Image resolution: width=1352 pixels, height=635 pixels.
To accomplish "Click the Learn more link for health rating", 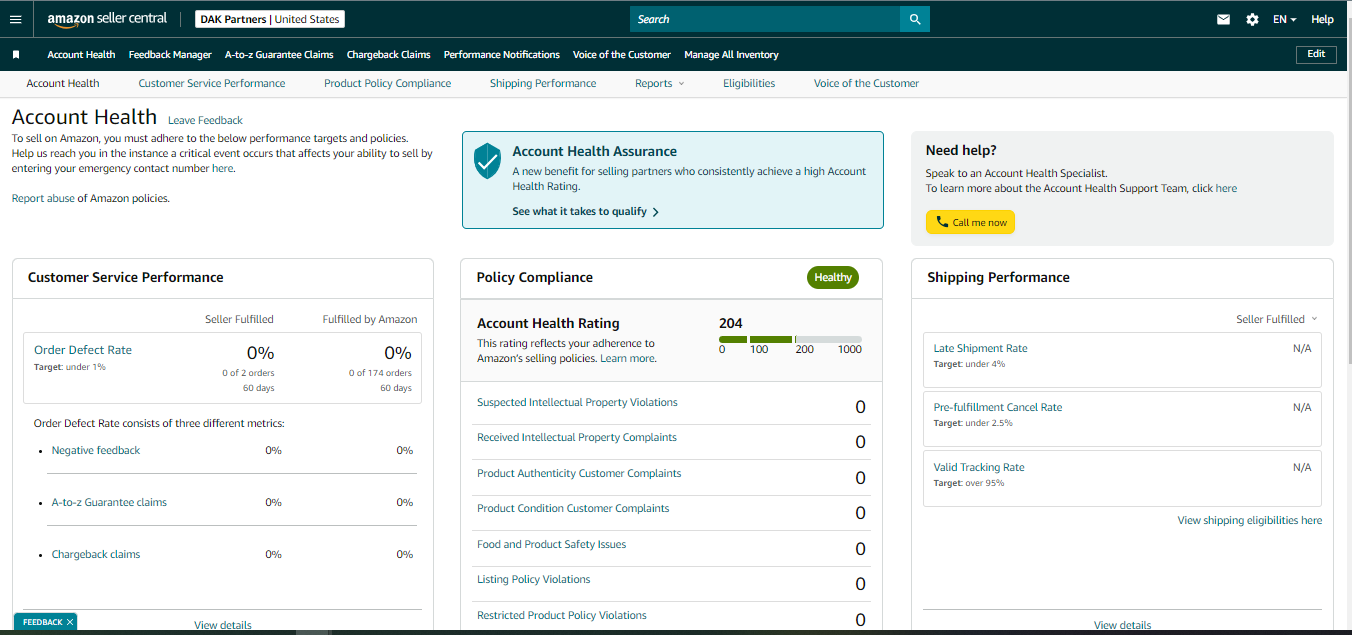I will (x=627, y=358).
